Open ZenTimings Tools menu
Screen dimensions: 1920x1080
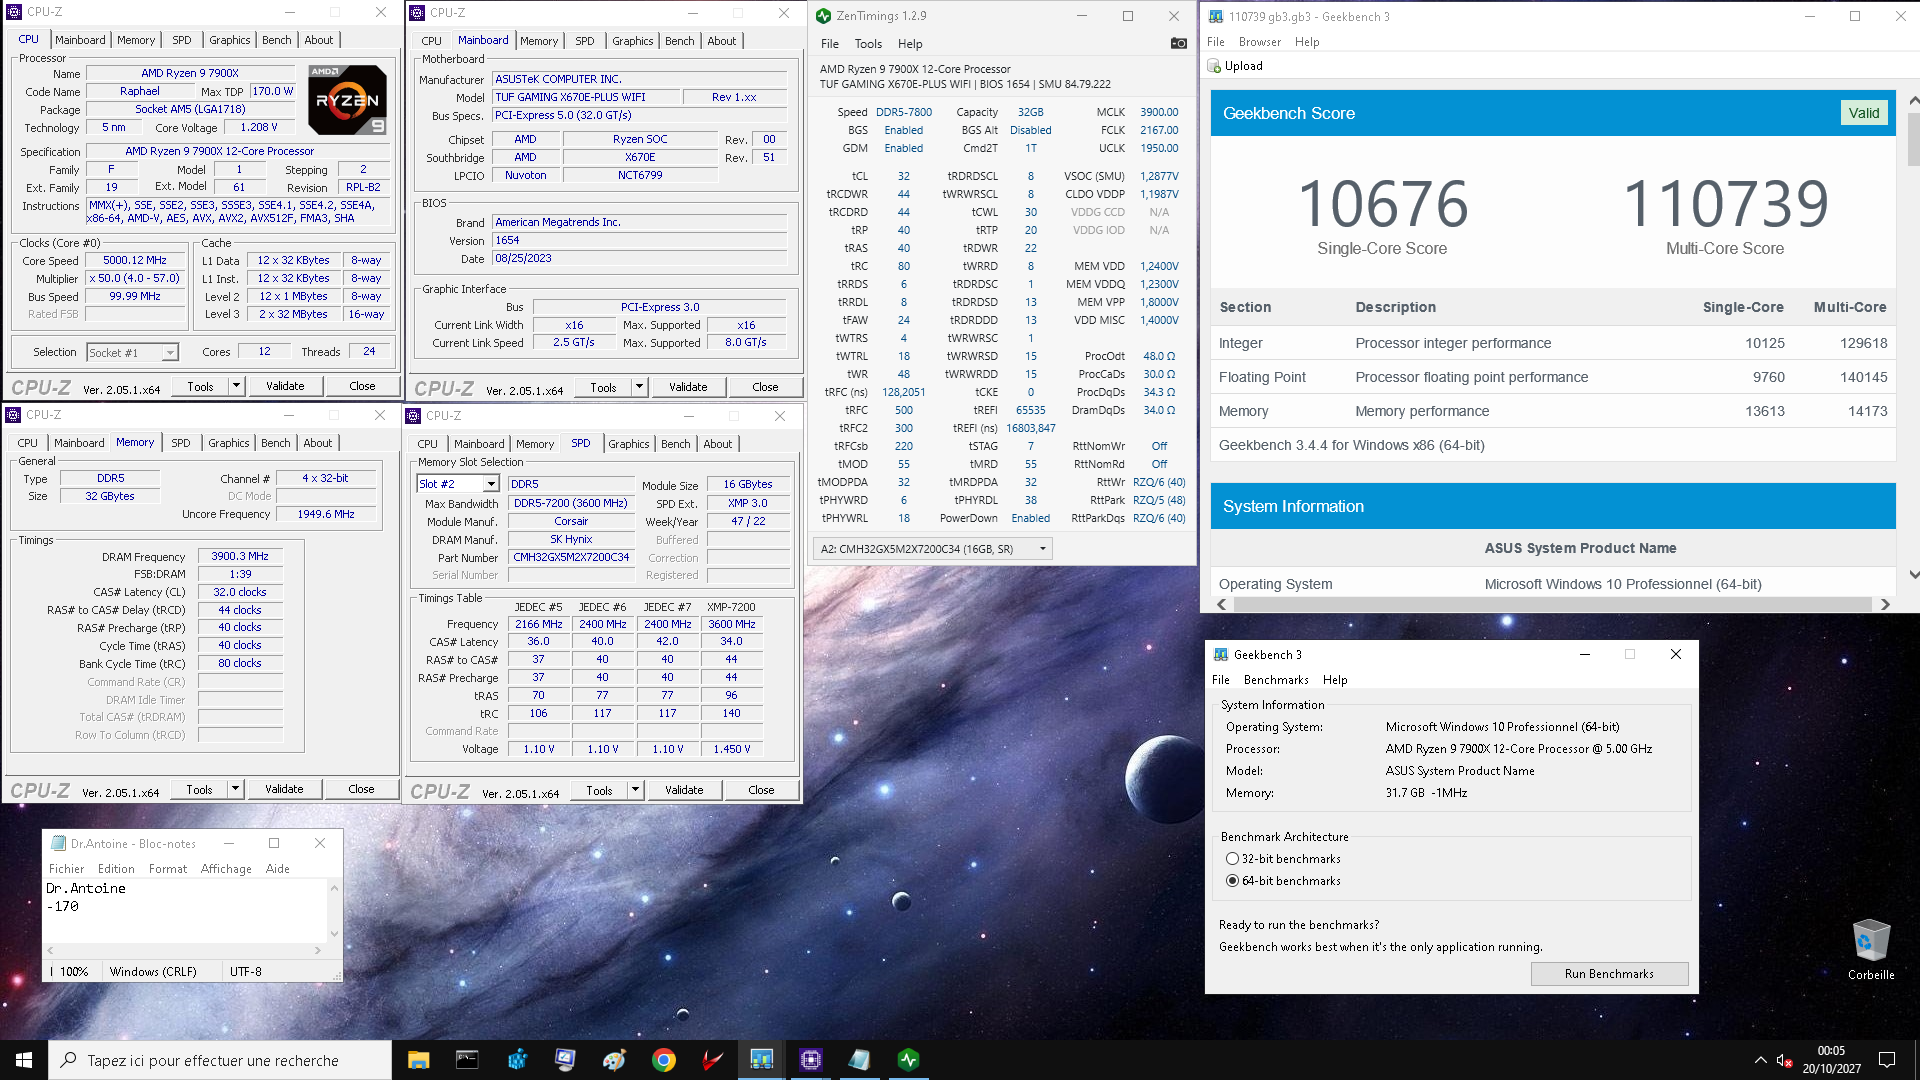point(868,44)
